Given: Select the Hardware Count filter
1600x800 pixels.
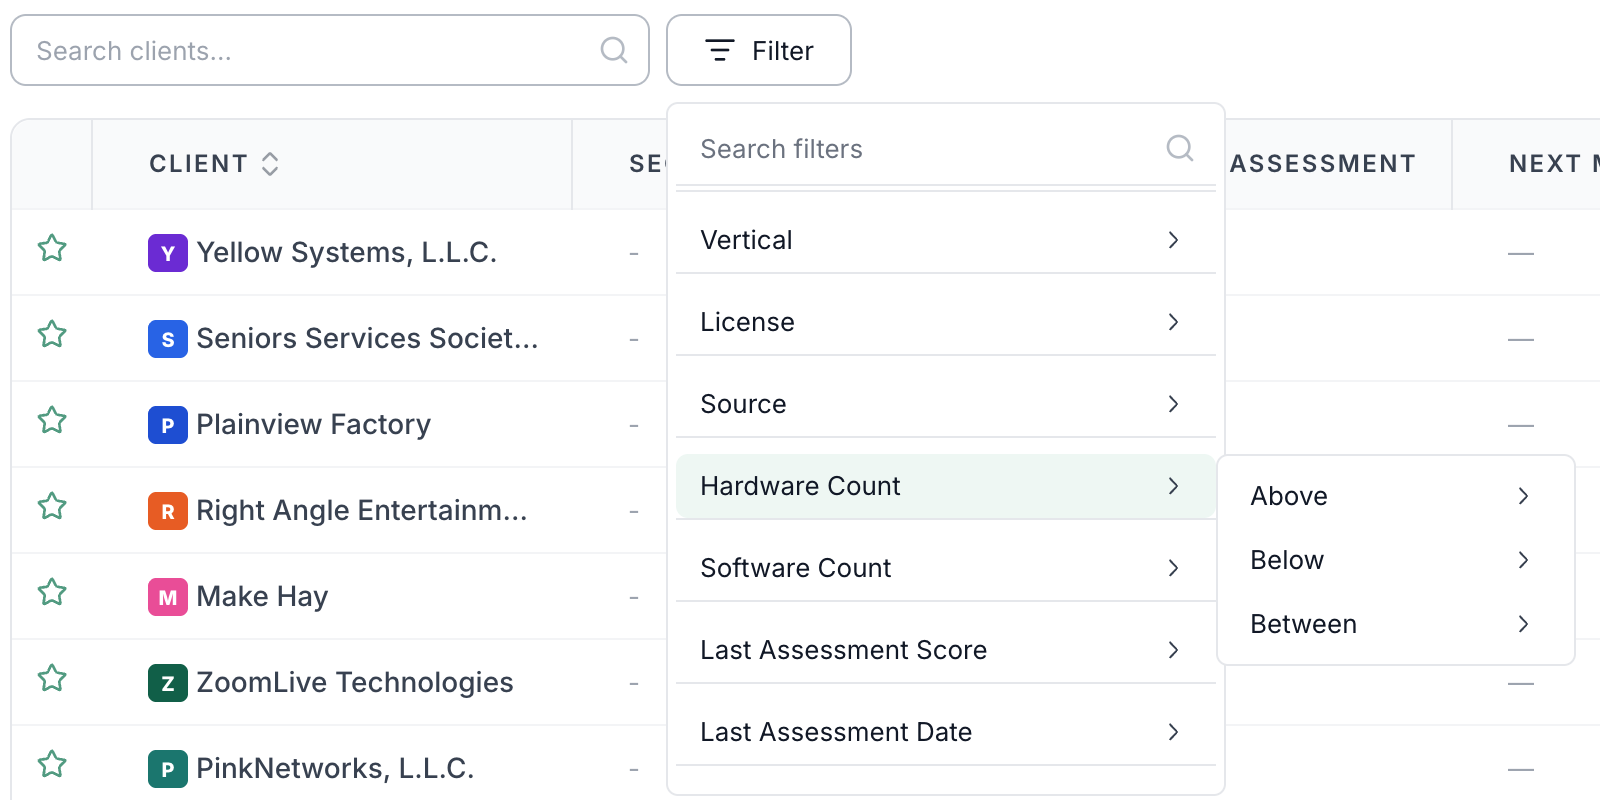Looking at the screenshot, I should [x=946, y=486].
